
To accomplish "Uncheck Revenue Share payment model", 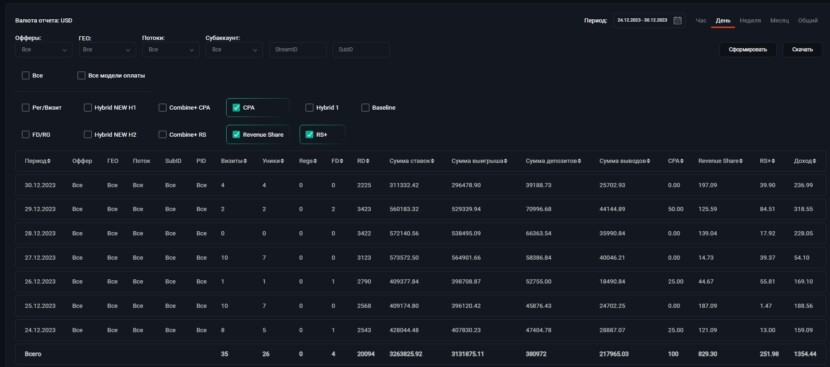I will tap(236, 135).
